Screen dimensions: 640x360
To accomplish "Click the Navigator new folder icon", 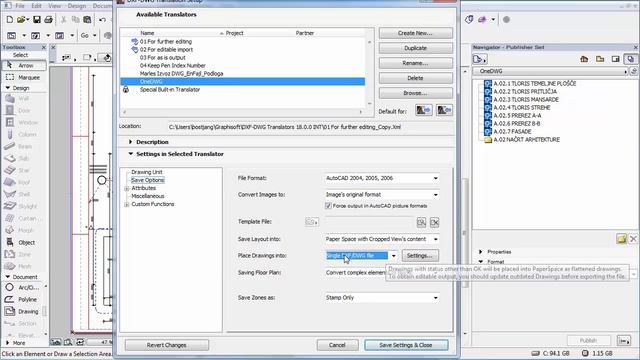I will click(621, 239).
